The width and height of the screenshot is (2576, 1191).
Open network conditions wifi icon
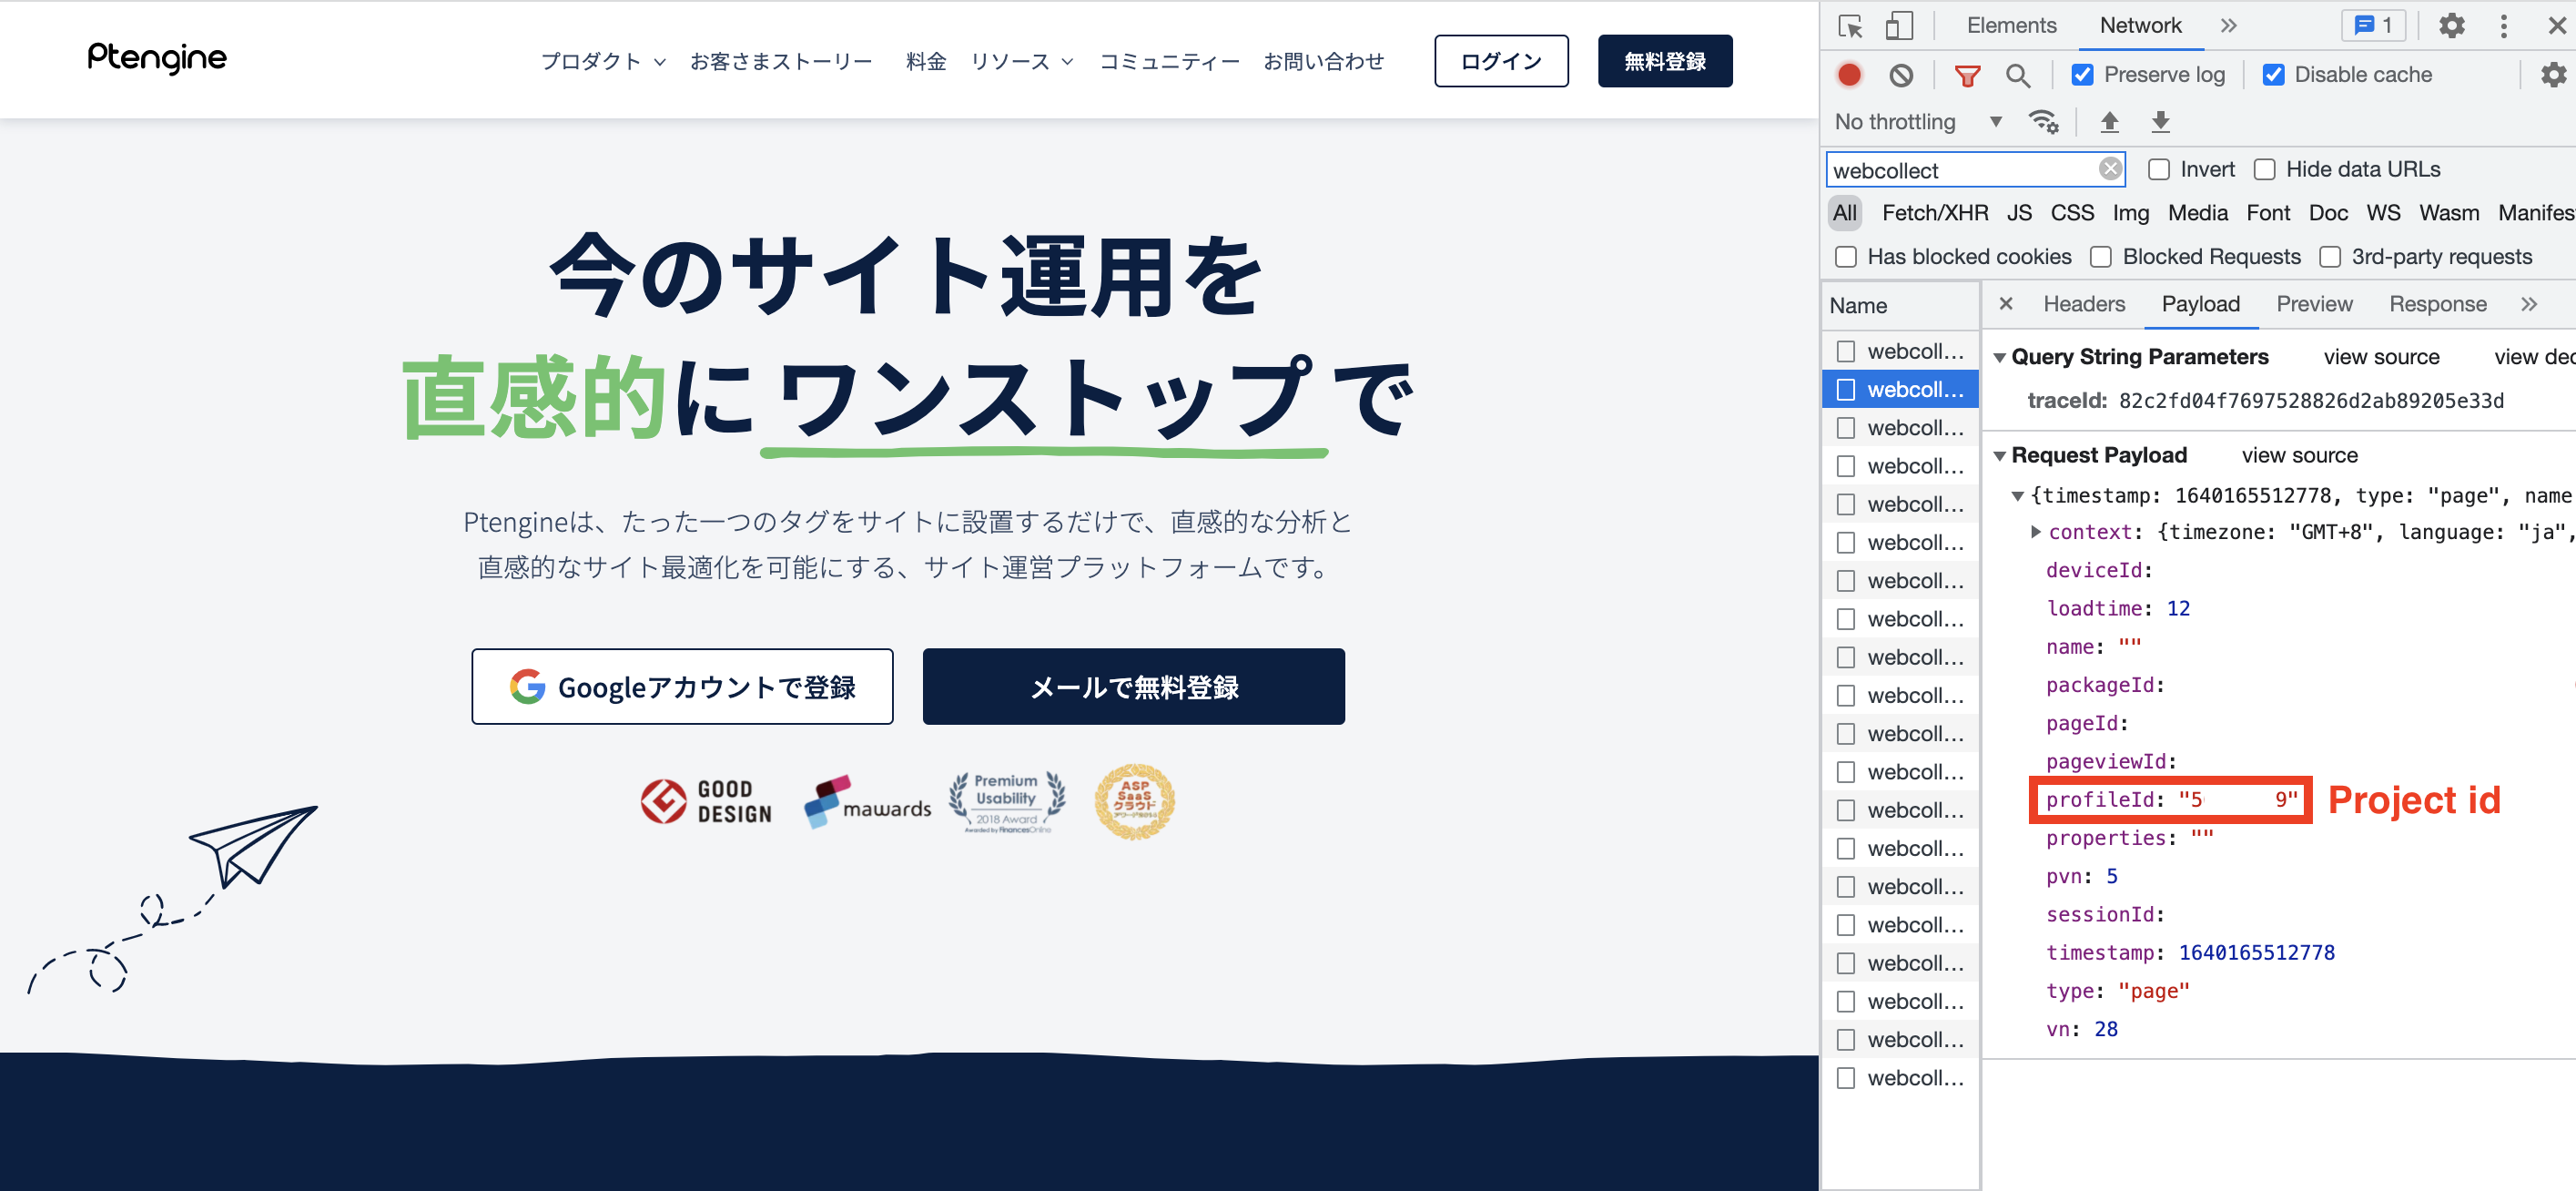[x=2043, y=122]
